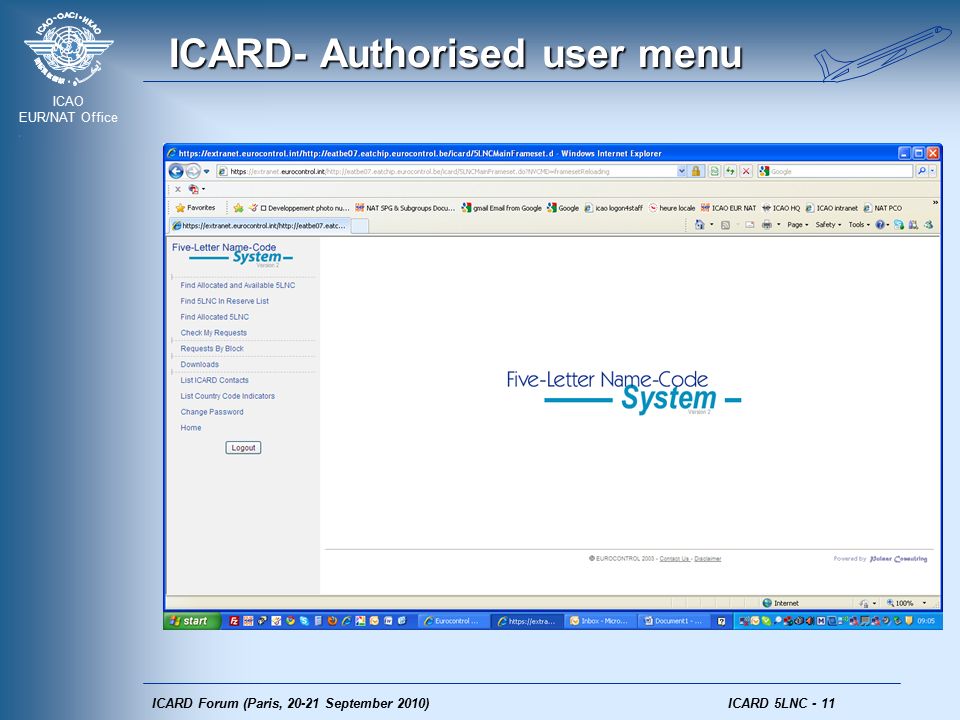Open the 'heure locale' favorite
The height and width of the screenshot is (720, 960).
[672, 208]
